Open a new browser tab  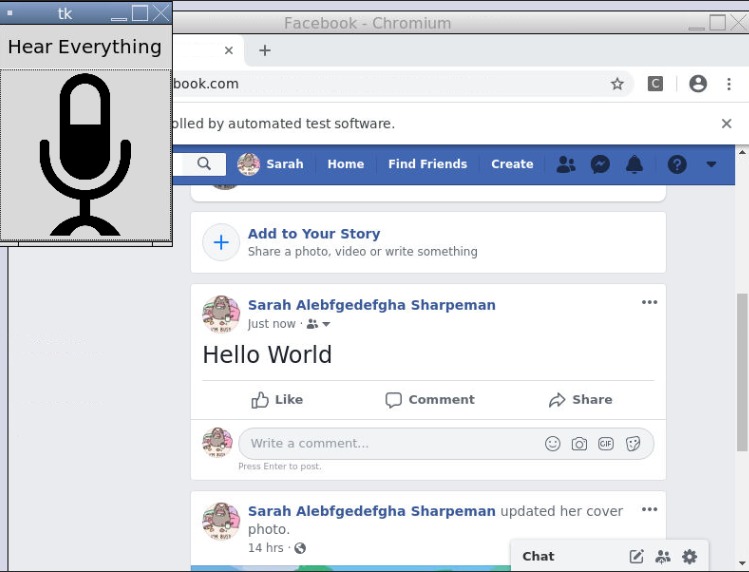pos(265,50)
